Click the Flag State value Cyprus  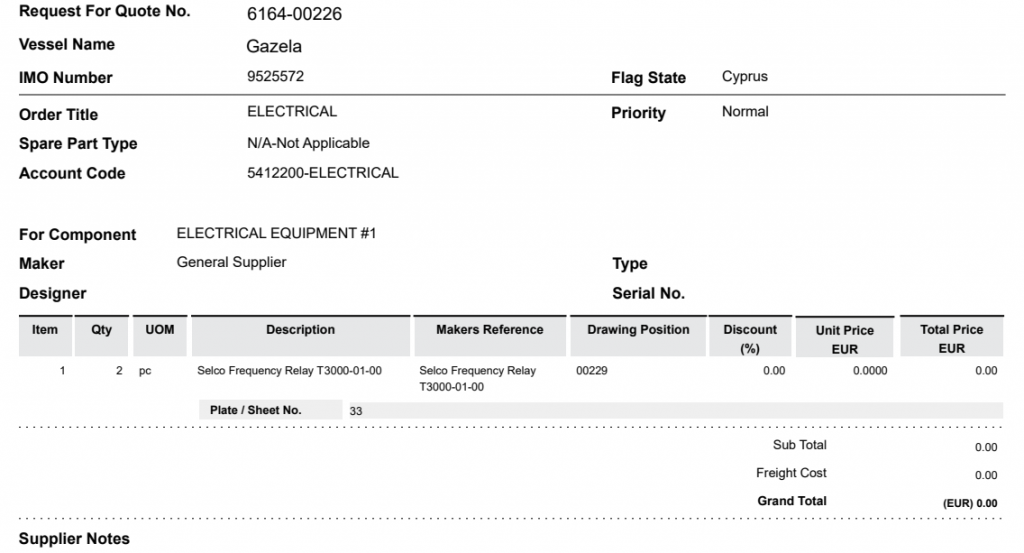tap(744, 76)
